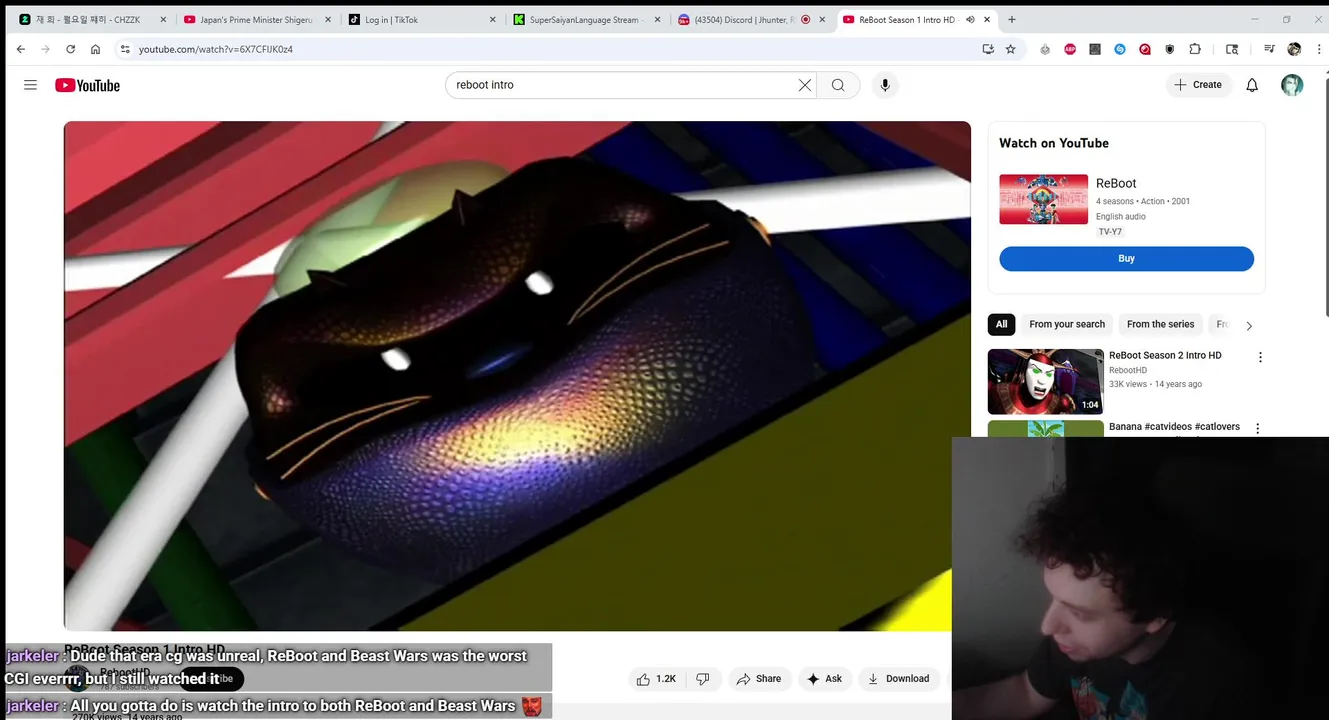This screenshot has width=1329, height=720.
Task: Open the Shazam extension icon
Action: [x=1120, y=49]
